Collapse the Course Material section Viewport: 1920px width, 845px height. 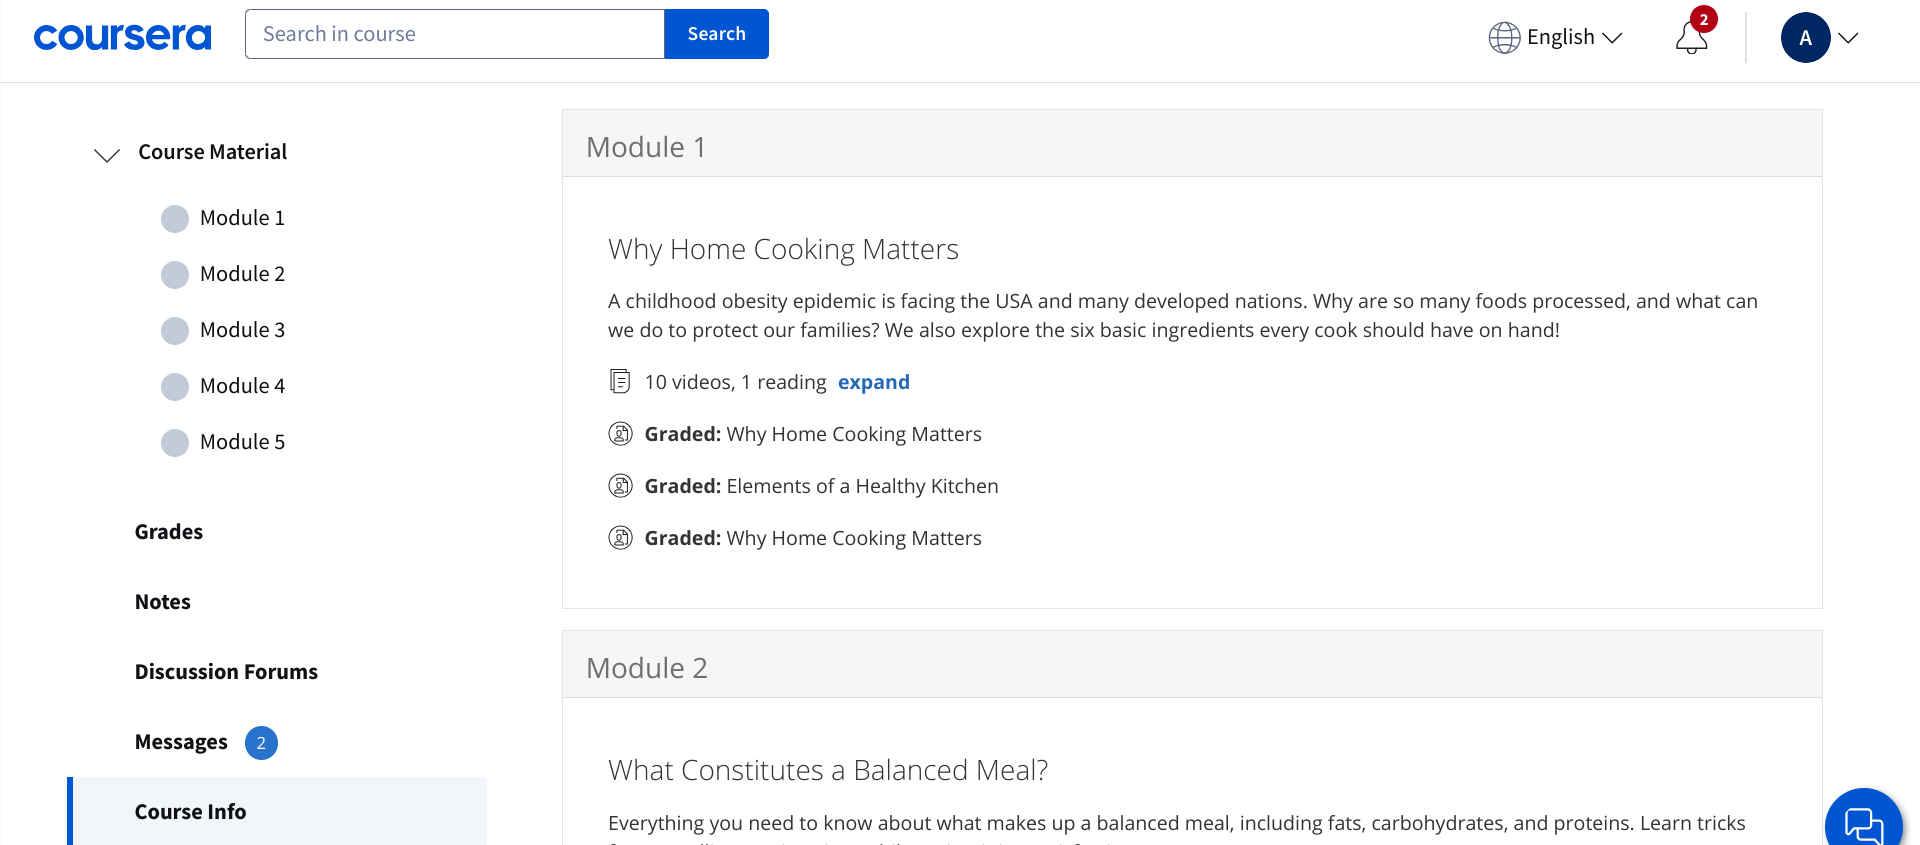(x=107, y=154)
